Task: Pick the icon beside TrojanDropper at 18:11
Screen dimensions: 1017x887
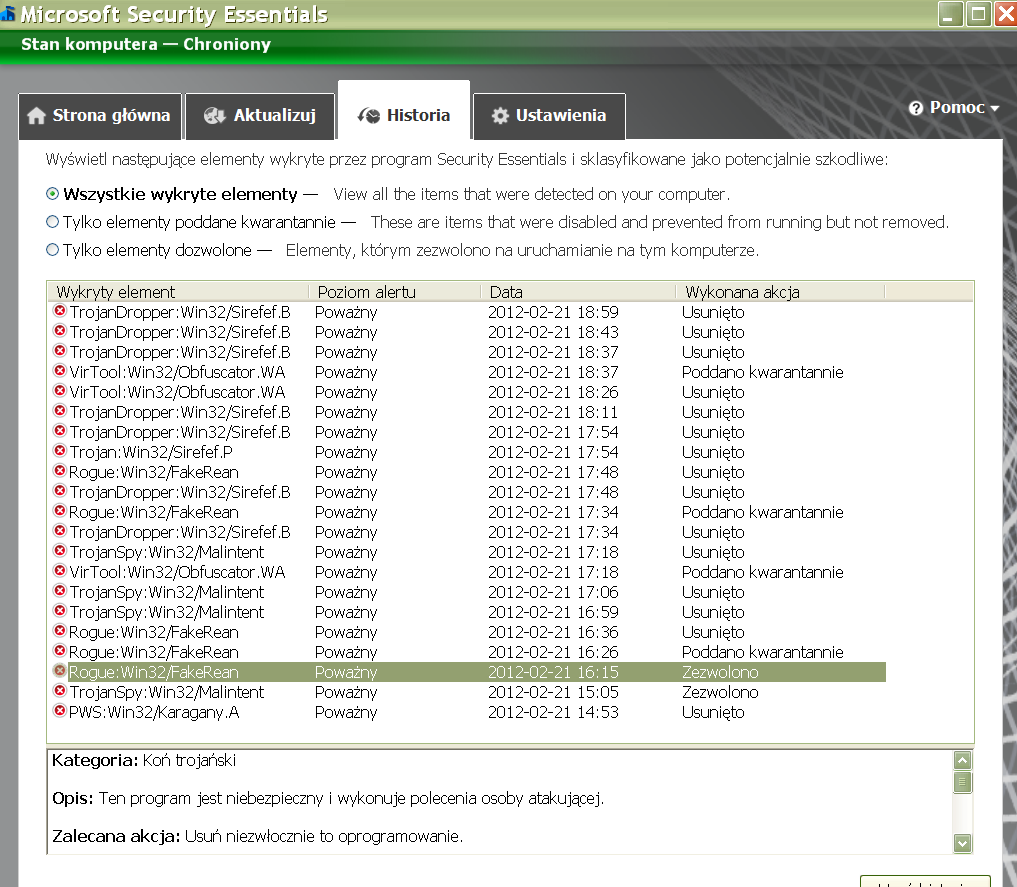Action: click(60, 411)
